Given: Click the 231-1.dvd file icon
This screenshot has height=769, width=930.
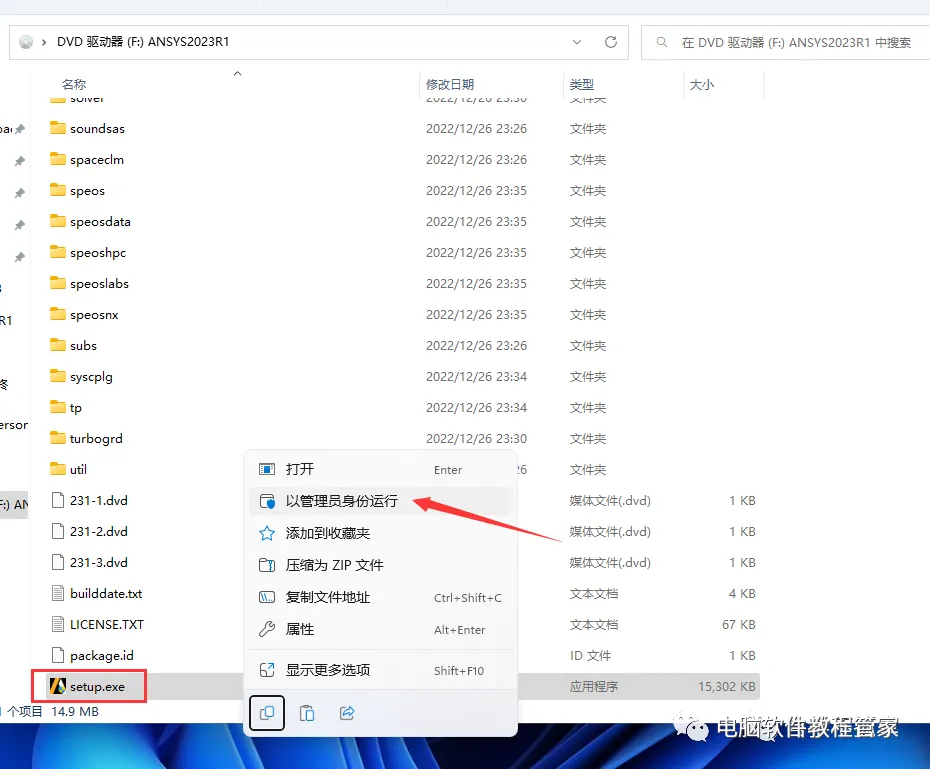Looking at the screenshot, I should 58,500.
